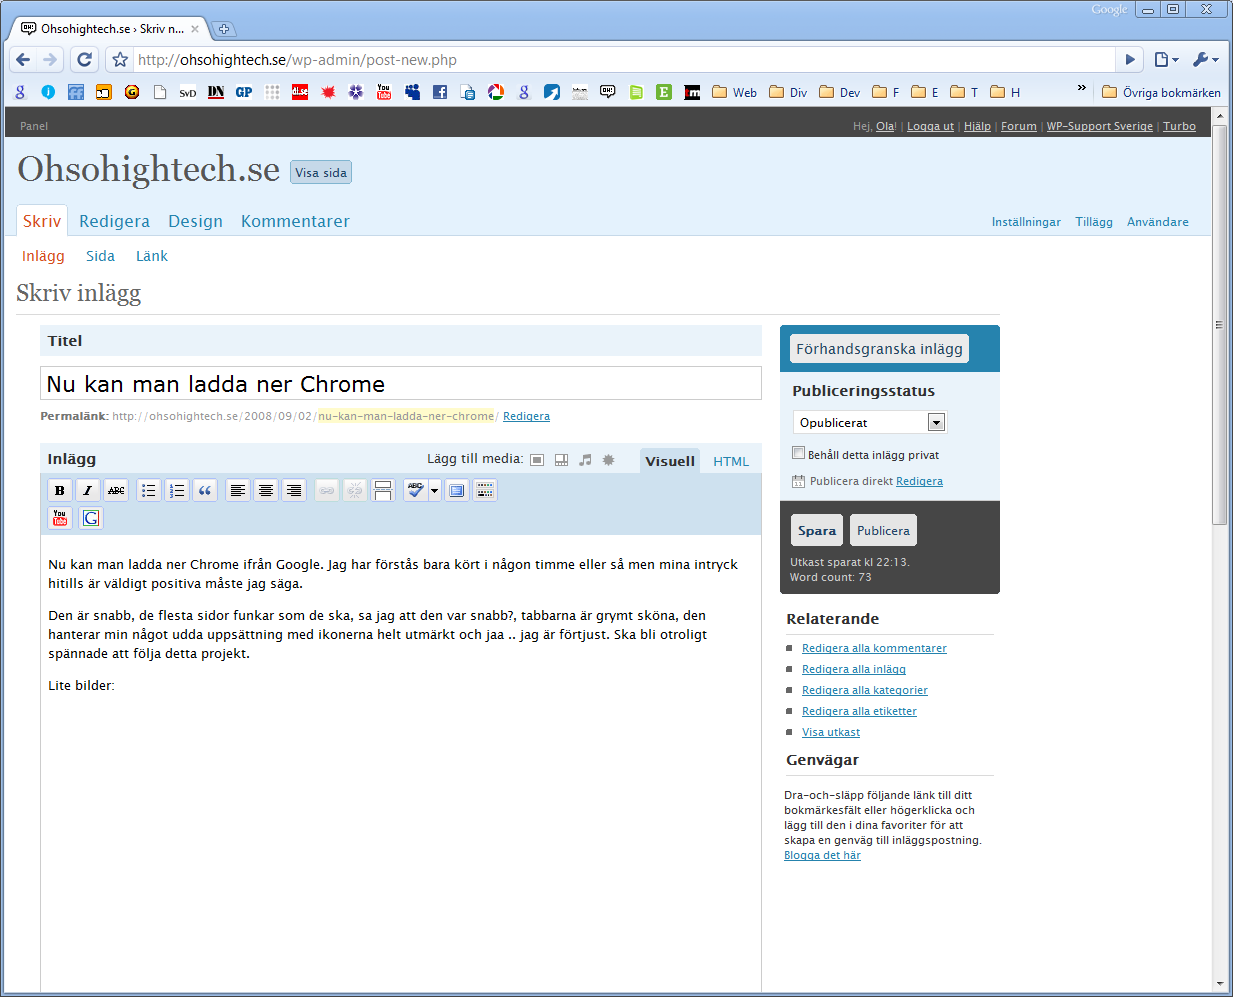Screen dimensions: 1233x997
Task: Open the GP bookmark
Action: tap(244, 92)
